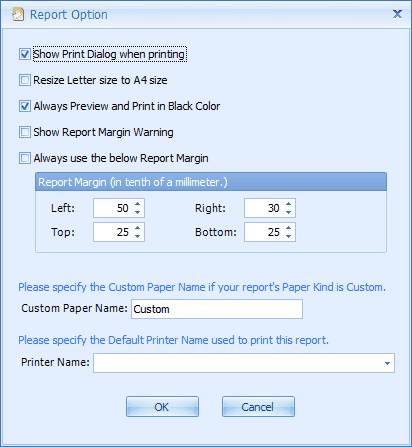
Task: Decrease the Right margin with down arrow
Action: 289,212
